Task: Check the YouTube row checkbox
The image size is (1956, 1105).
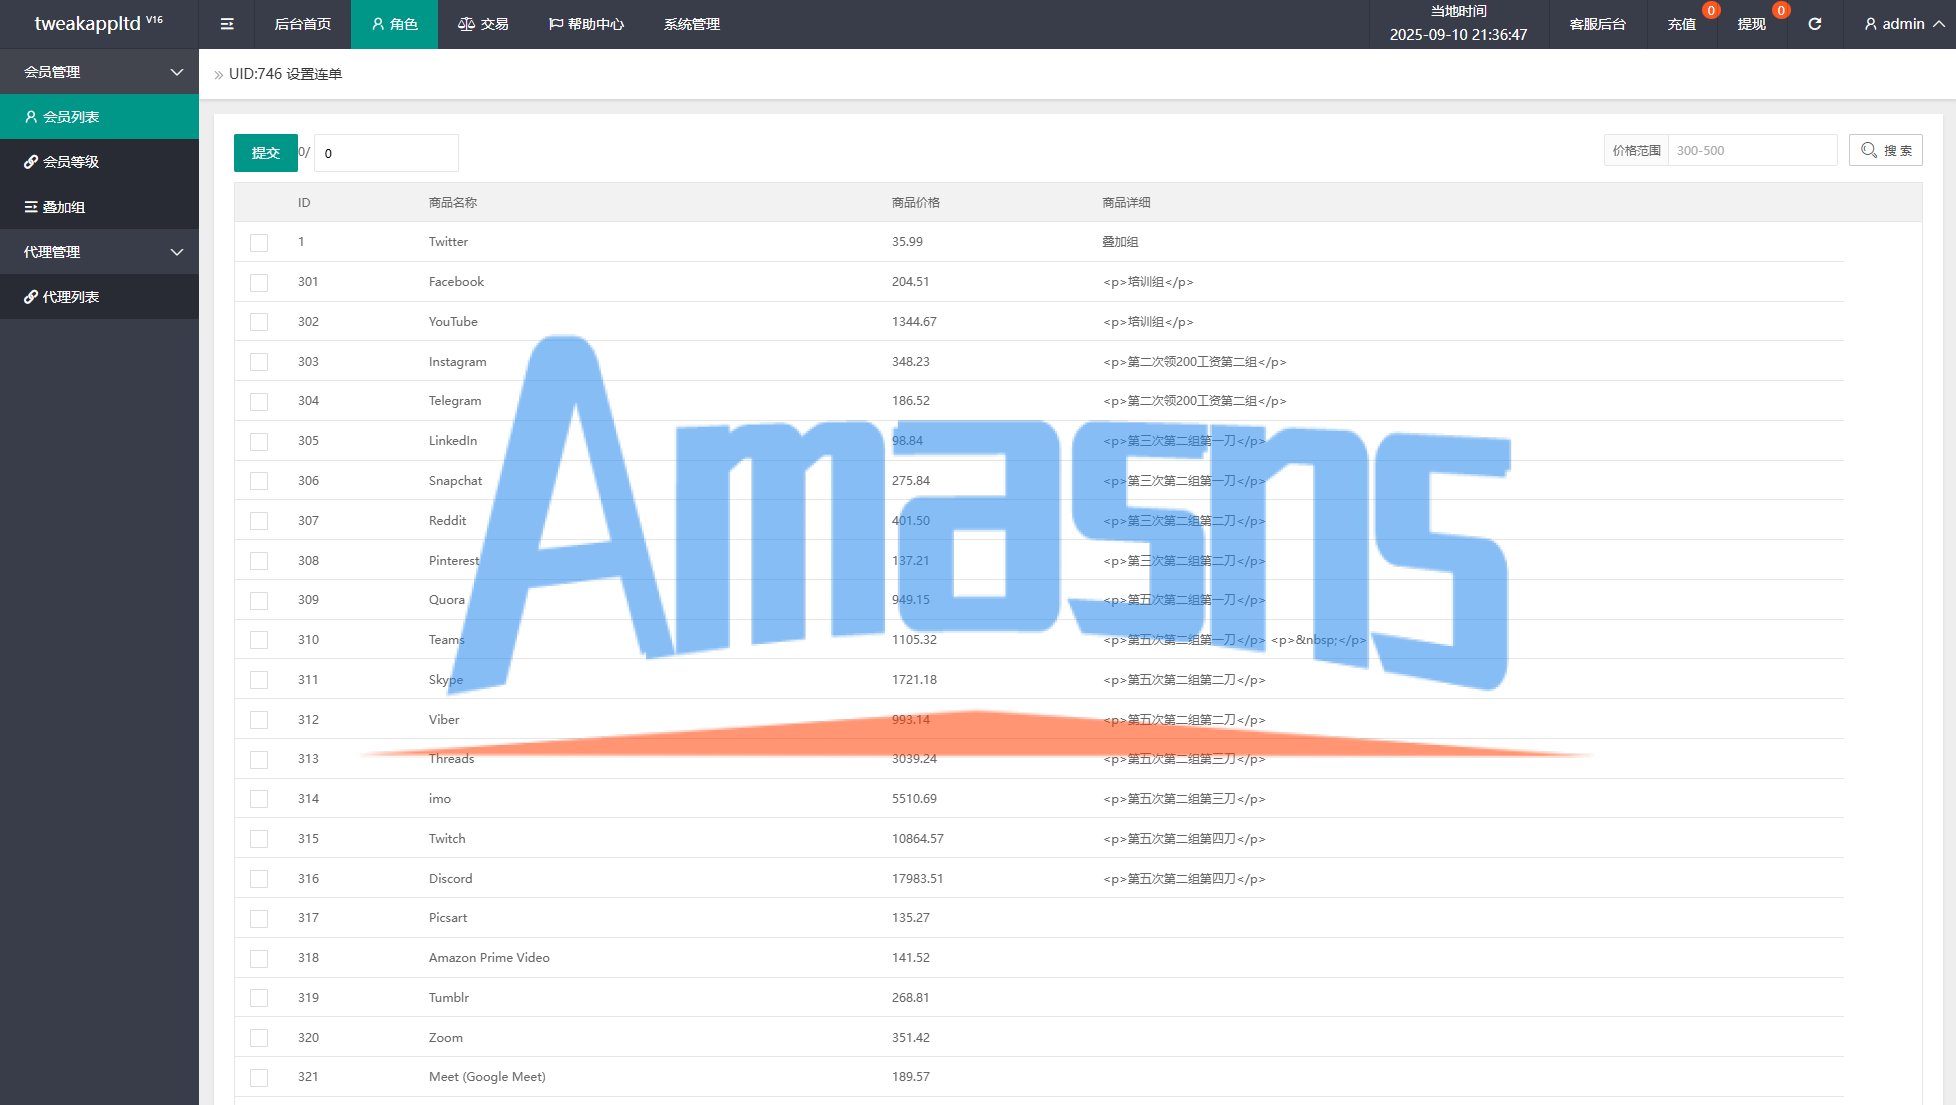Action: [259, 322]
